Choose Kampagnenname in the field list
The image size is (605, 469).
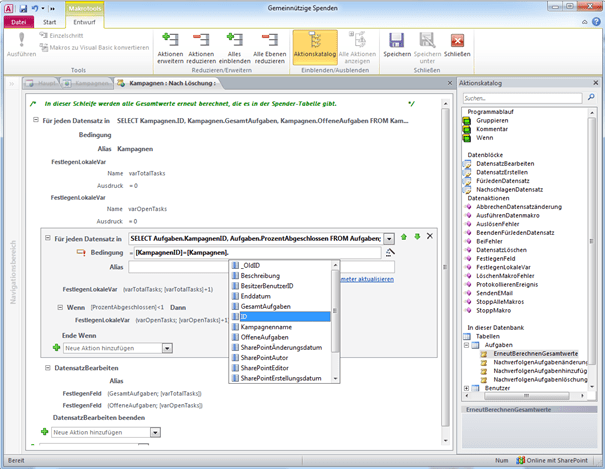[x=281, y=327]
